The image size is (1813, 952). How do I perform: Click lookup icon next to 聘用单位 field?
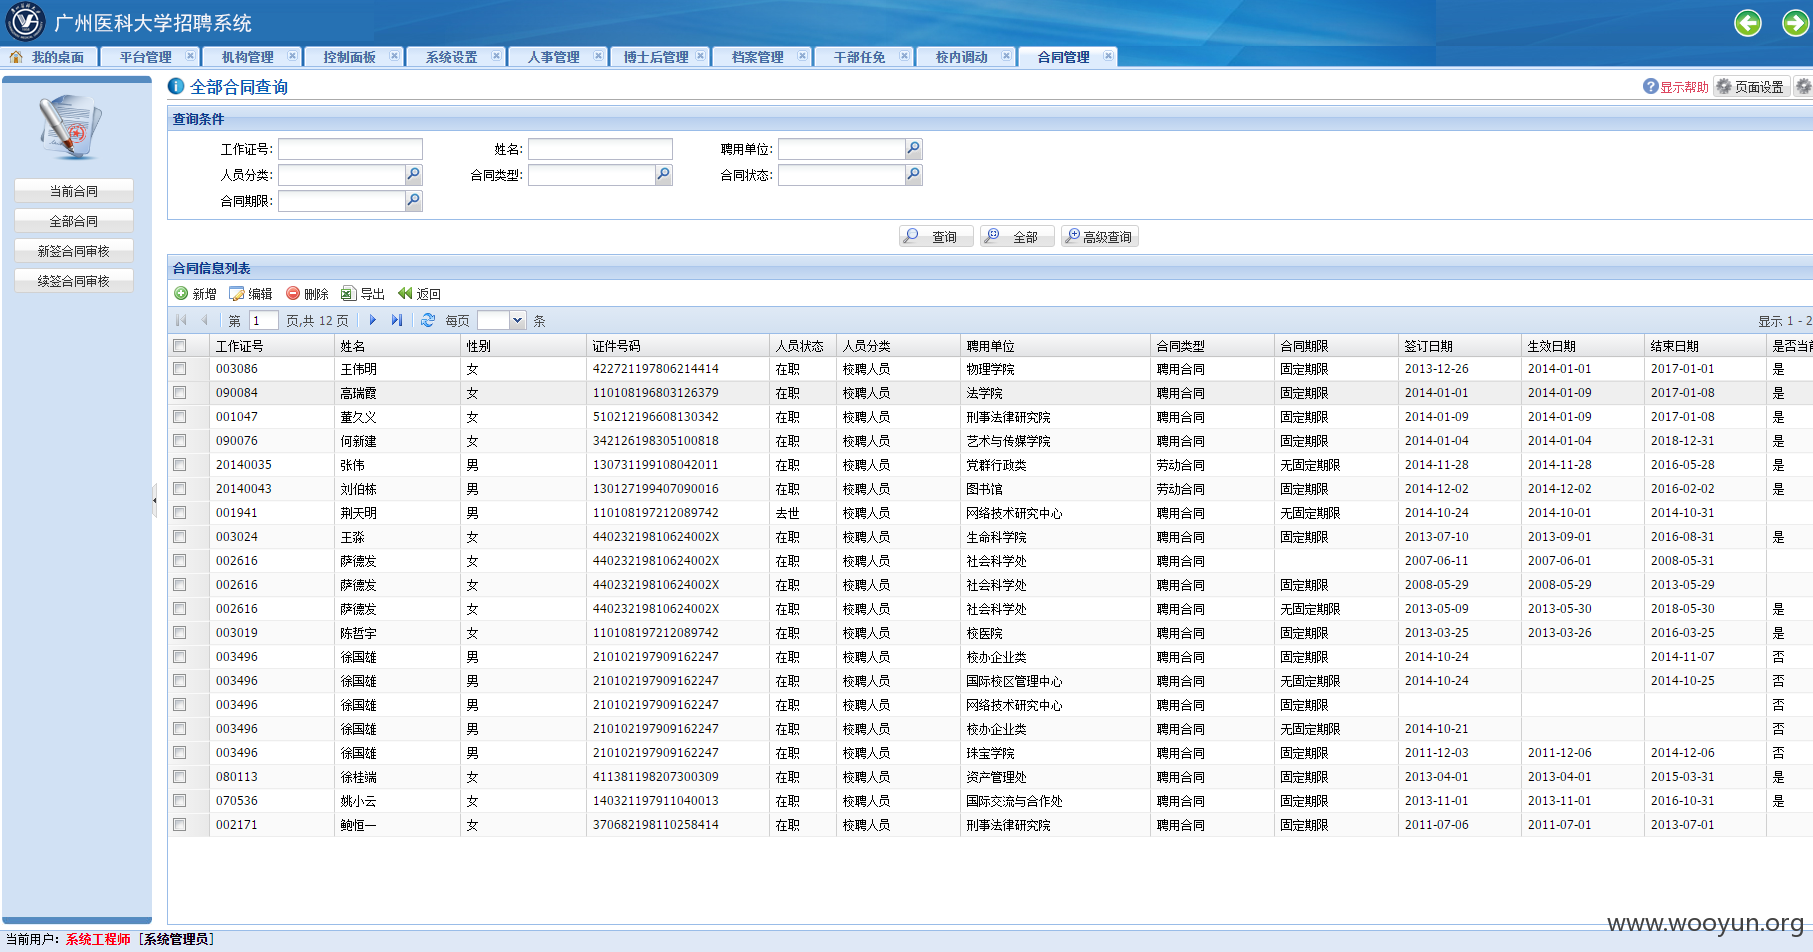(913, 148)
